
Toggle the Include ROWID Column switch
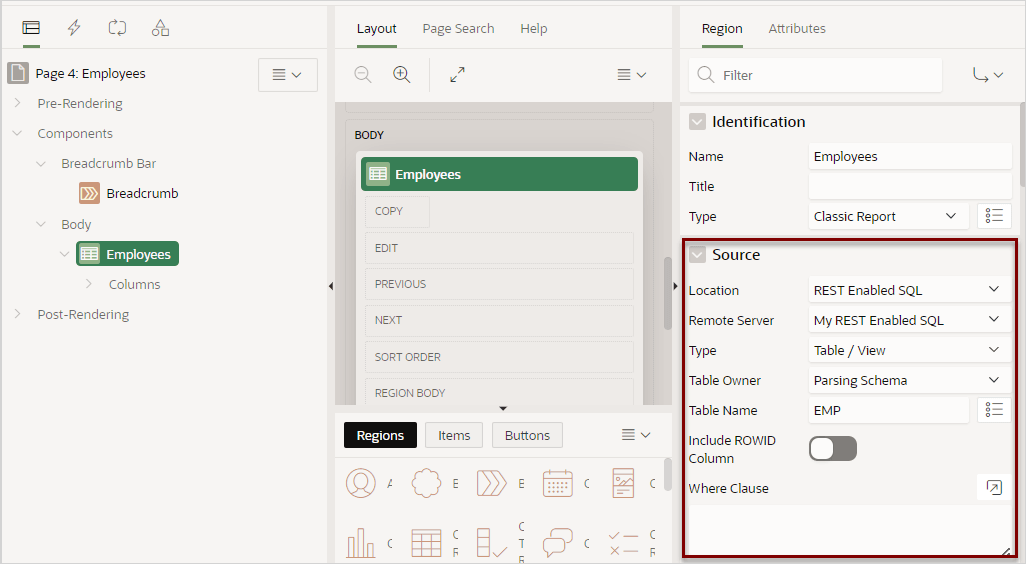pos(832,449)
